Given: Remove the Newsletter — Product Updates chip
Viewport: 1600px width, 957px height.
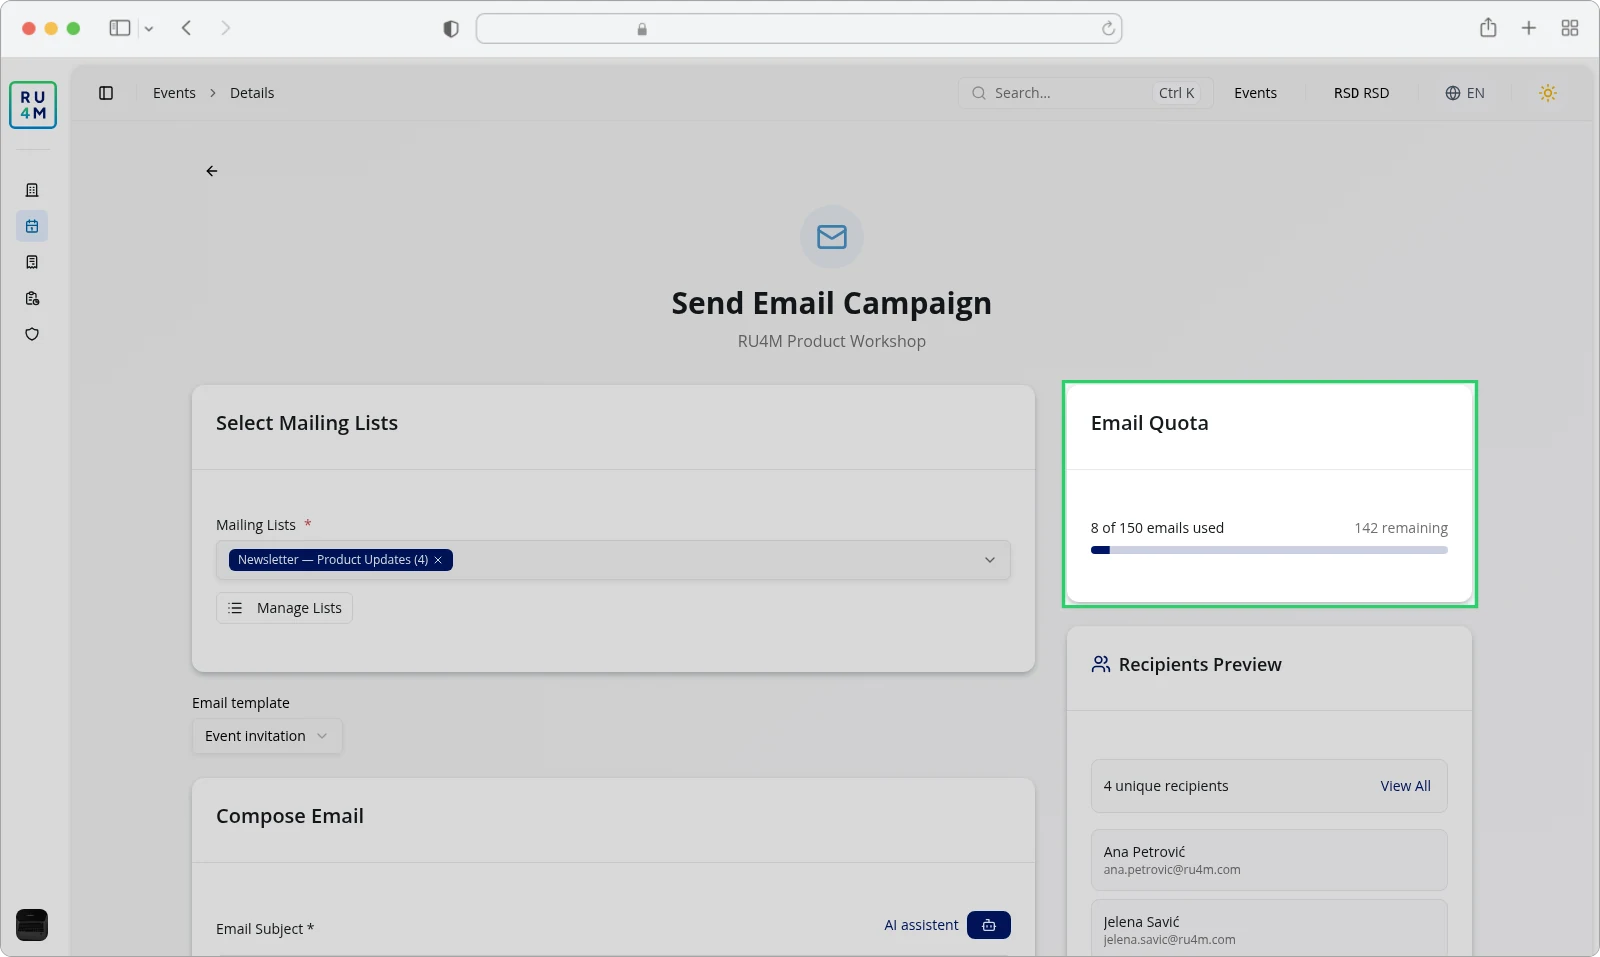Looking at the screenshot, I should click(x=438, y=560).
